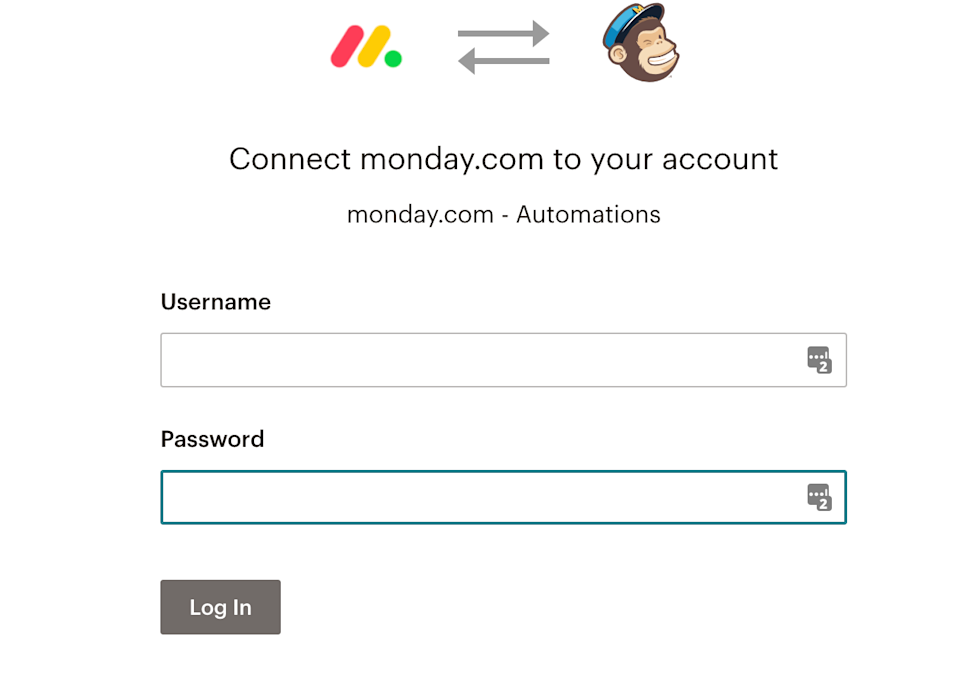Click the Mailchimp Freddie mascot icon

point(641,44)
